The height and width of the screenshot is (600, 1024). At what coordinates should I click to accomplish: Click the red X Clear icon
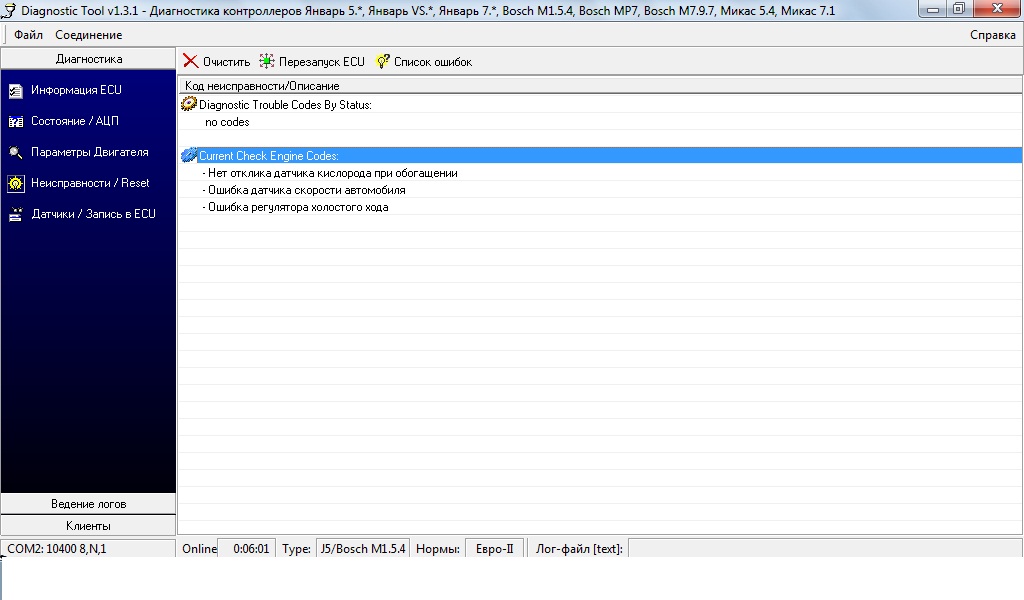pos(190,62)
